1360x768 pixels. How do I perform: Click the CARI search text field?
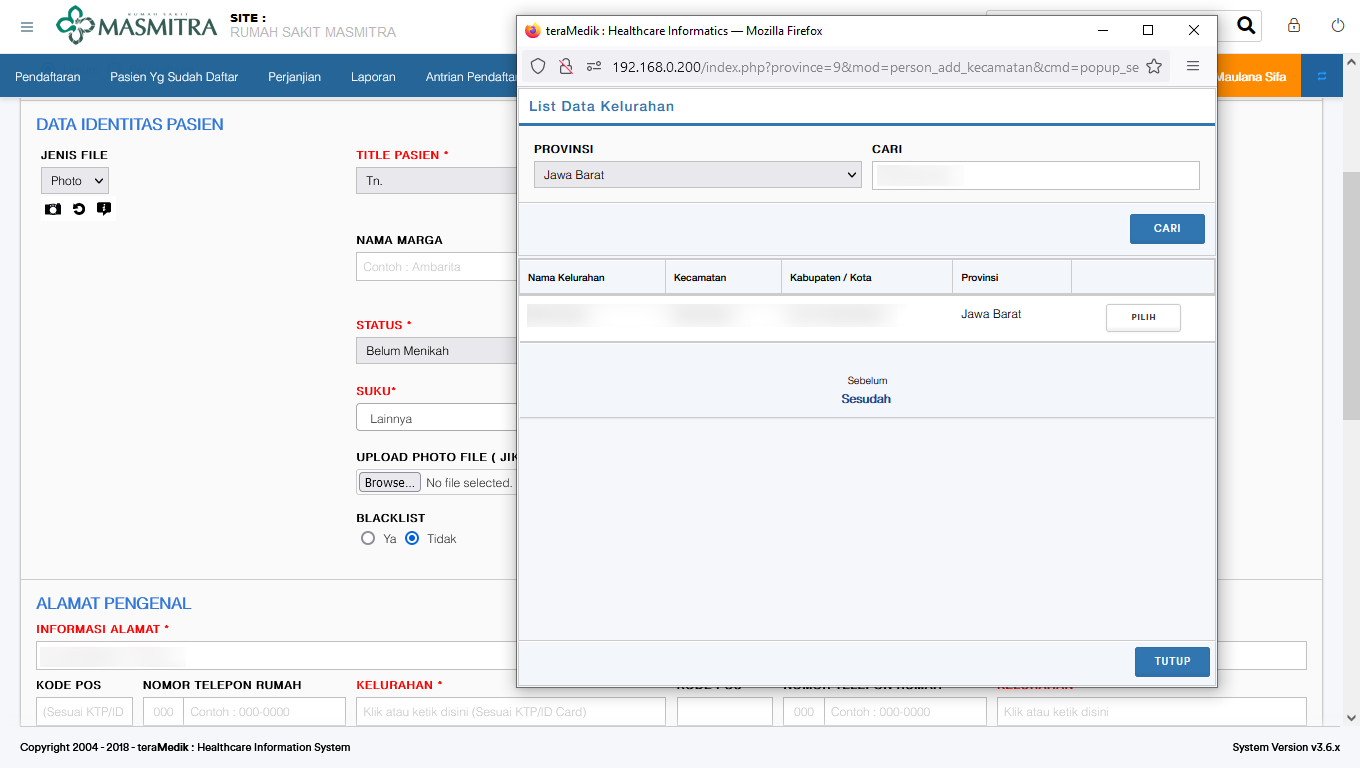(x=1035, y=175)
